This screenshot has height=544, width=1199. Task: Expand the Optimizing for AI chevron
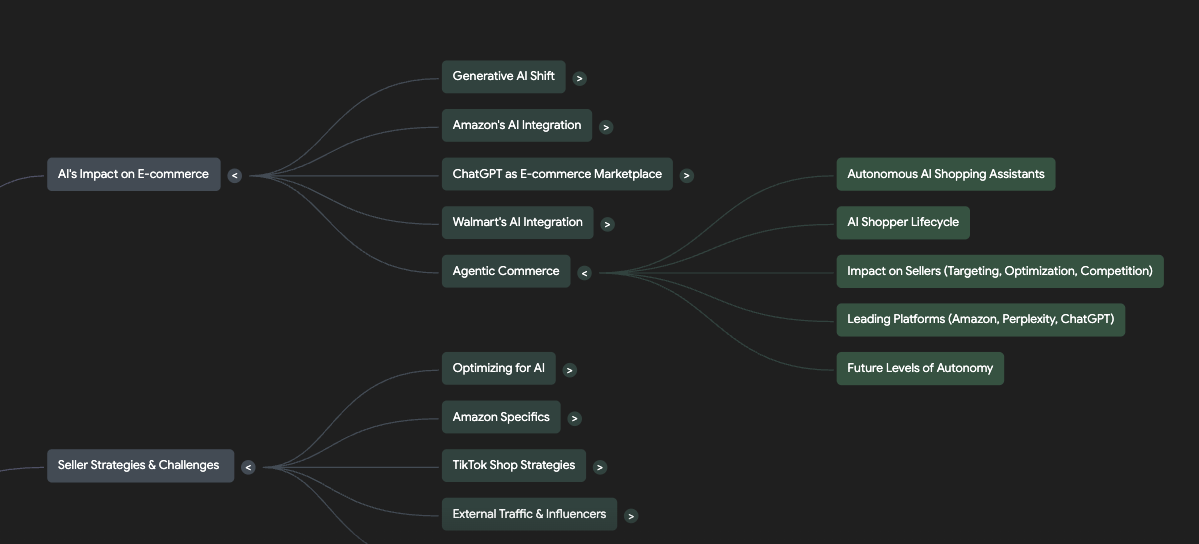[x=569, y=370]
